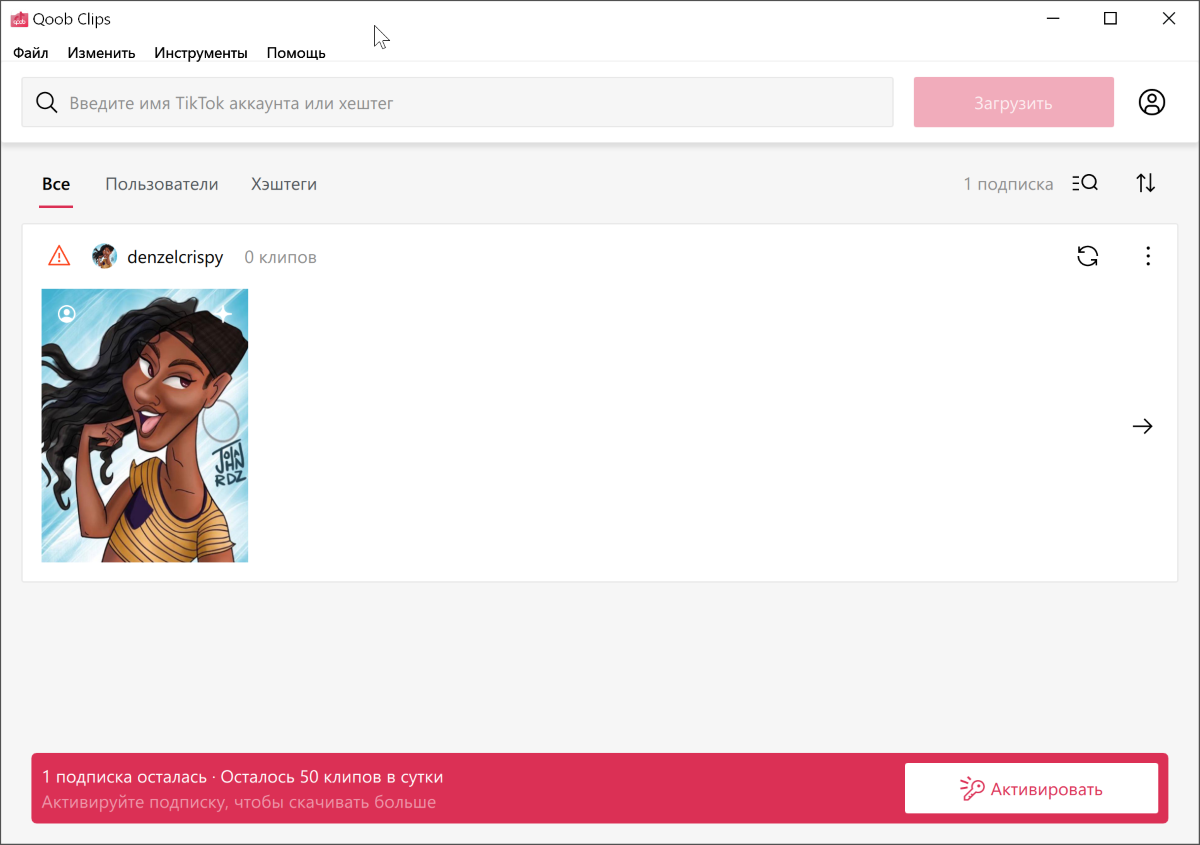Click the sort order arrows icon
1200x845 pixels.
click(1146, 183)
